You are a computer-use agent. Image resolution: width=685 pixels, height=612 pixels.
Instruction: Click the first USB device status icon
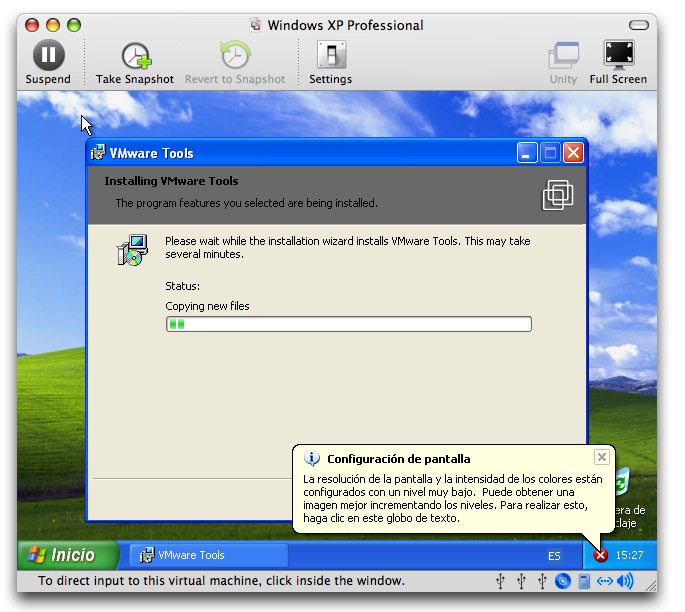point(500,581)
